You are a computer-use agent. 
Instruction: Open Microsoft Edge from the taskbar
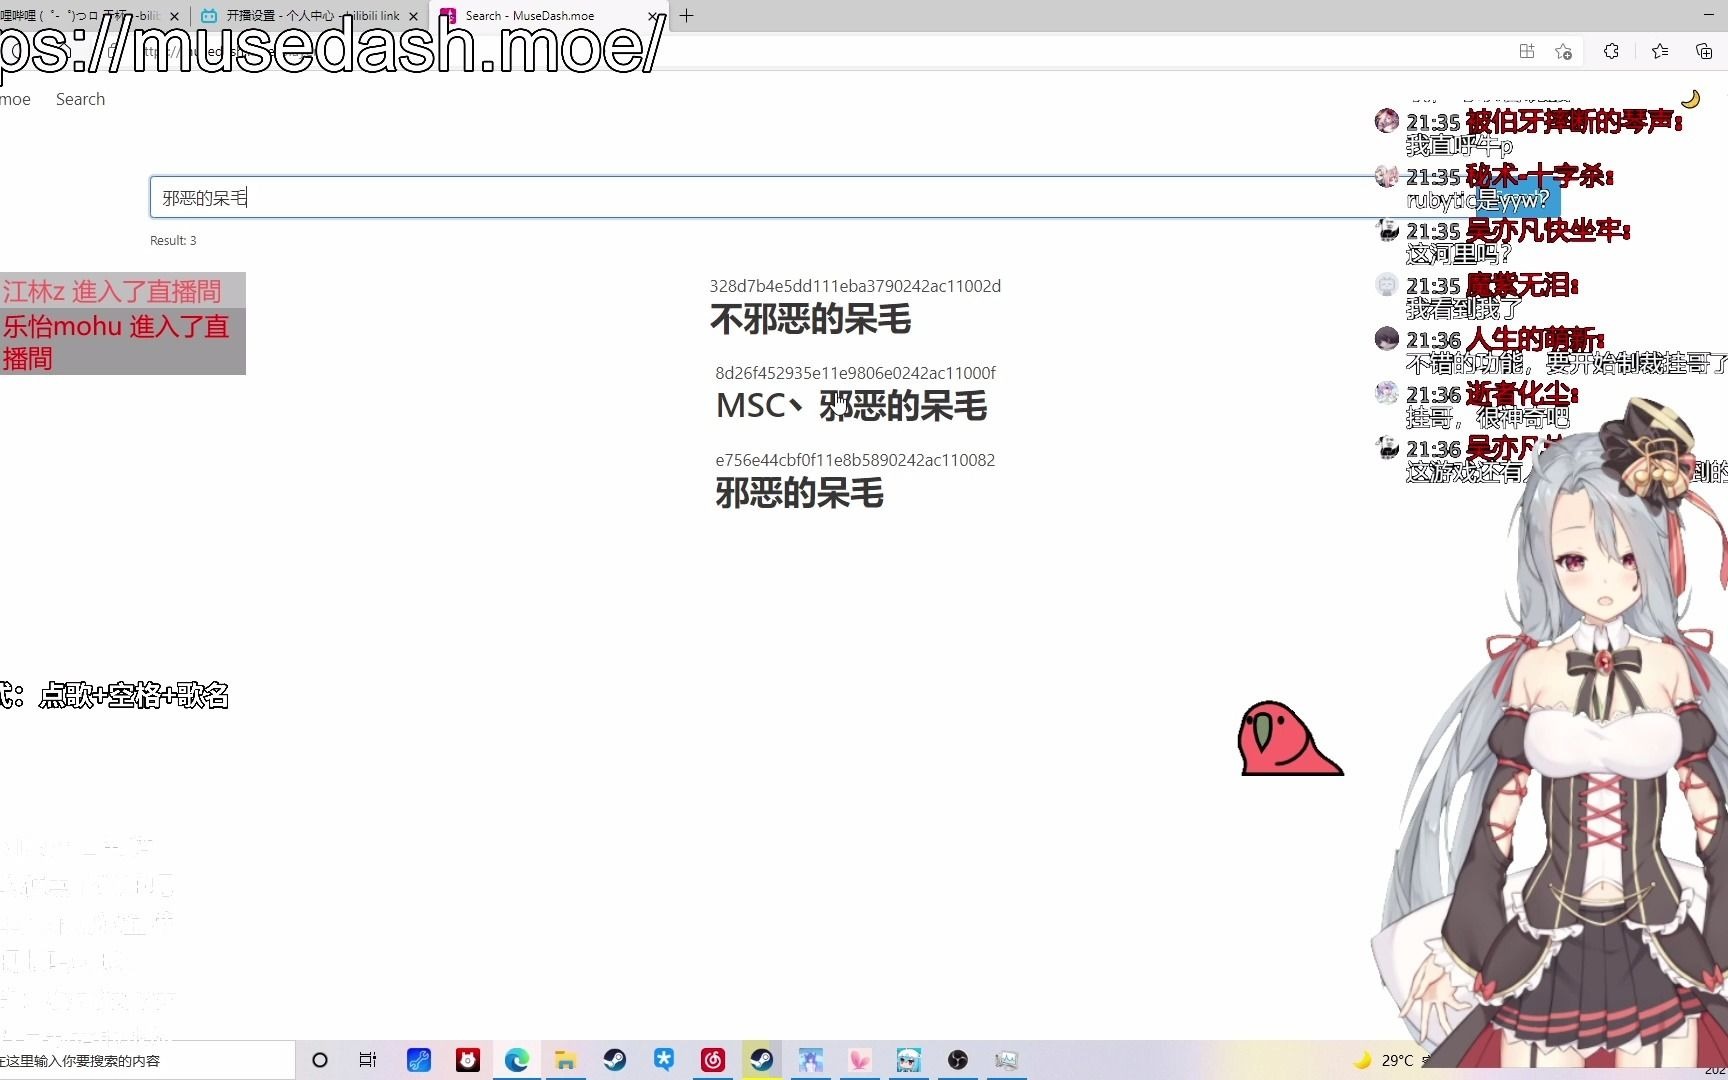coord(517,1060)
